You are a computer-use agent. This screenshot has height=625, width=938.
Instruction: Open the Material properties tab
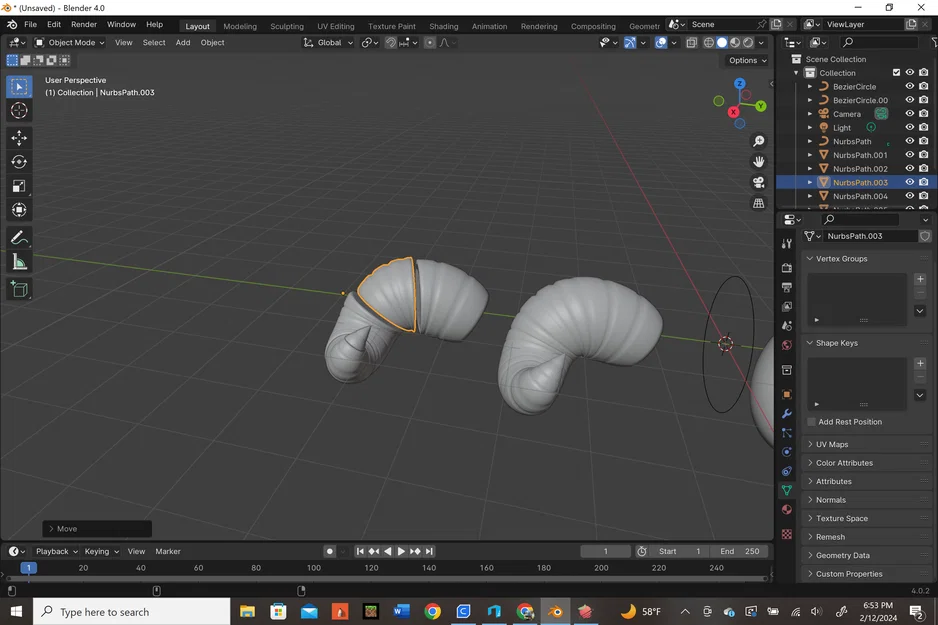click(787, 510)
